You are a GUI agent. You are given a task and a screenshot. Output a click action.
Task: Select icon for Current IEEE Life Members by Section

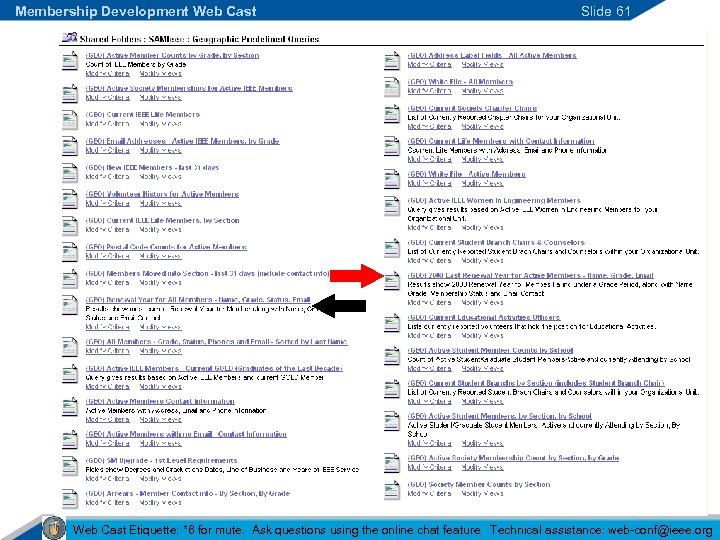pyautogui.click(x=70, y=225)
